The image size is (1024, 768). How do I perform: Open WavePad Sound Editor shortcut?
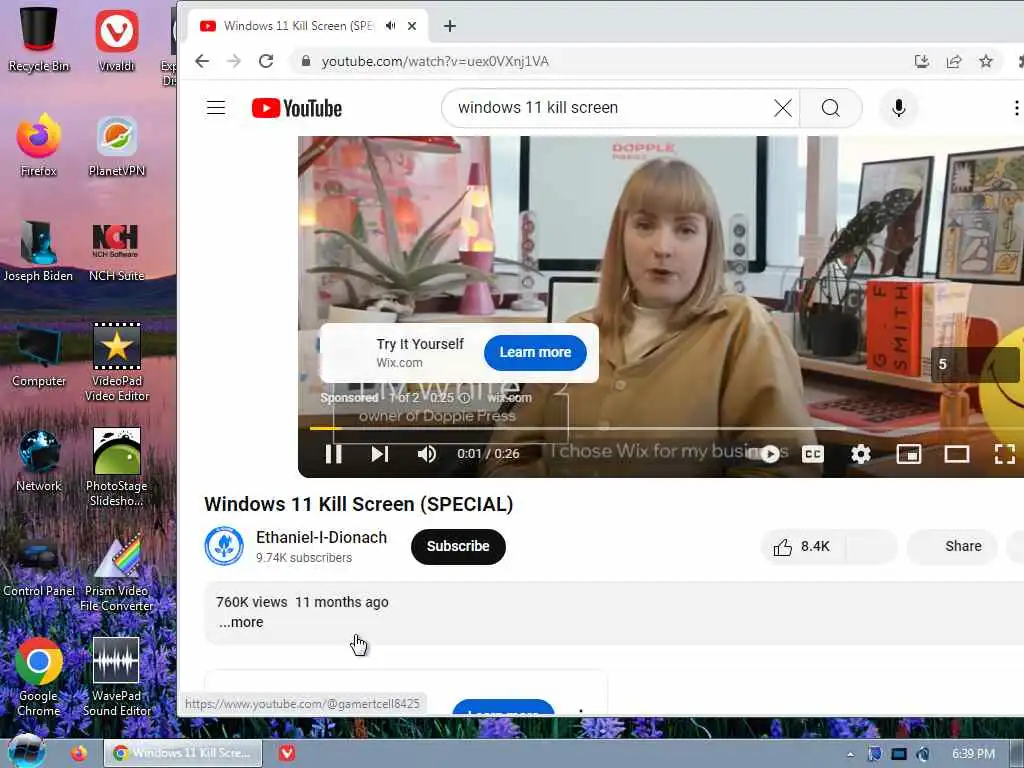click(x=116, y=677)
